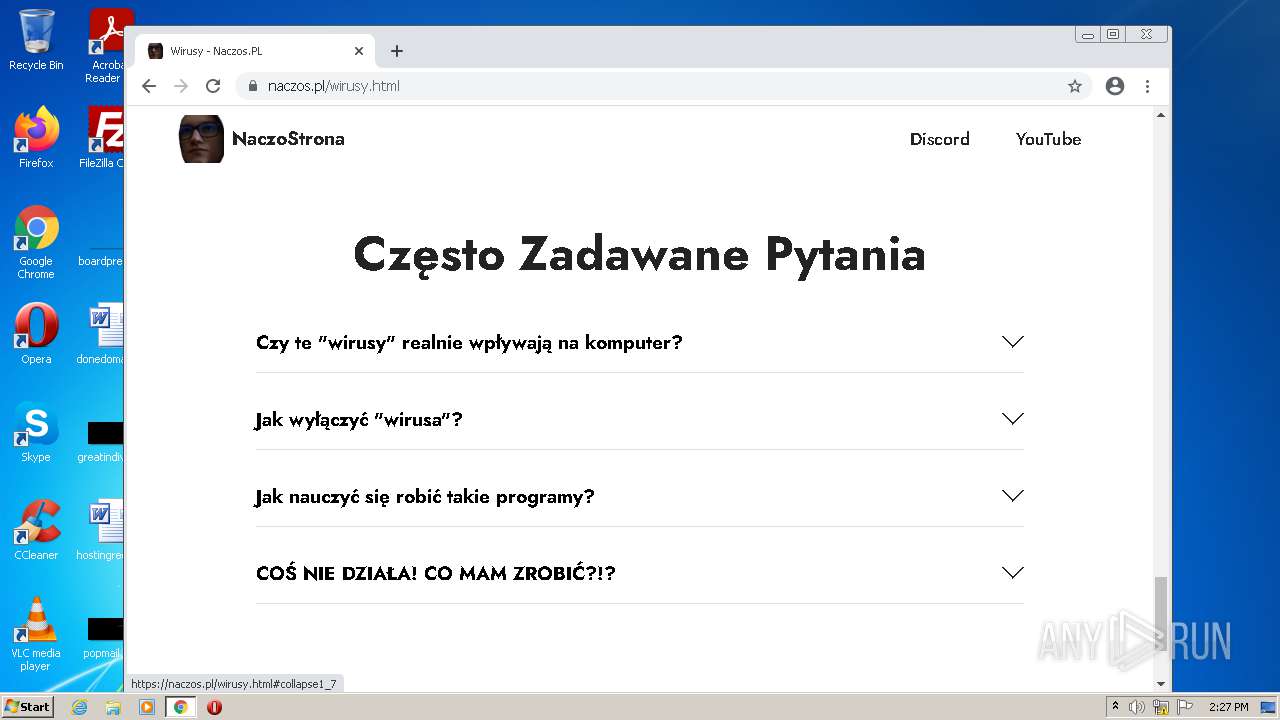Open a new tab with the plus button
Screen dimensions: 1280x720
click(x=397, y=51)
